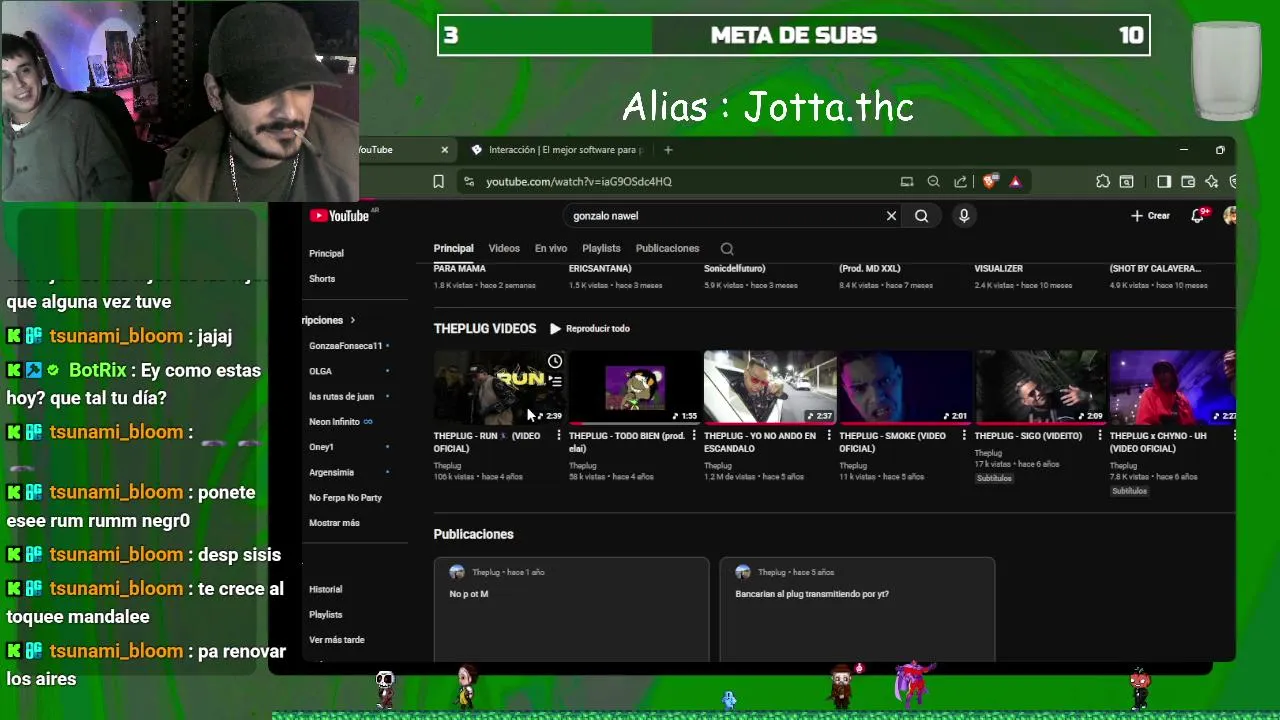Open the THEPLUG x CHYNO - UH thumbnail
The width and height of the screenshot is (1280, 720).
(1173, 387)
